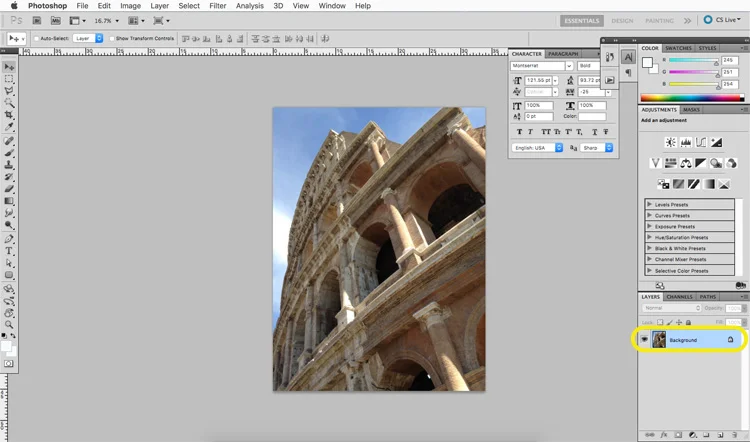Toggle Strikethrough in Character panel
750x442 pixels.
pos(606,132)
